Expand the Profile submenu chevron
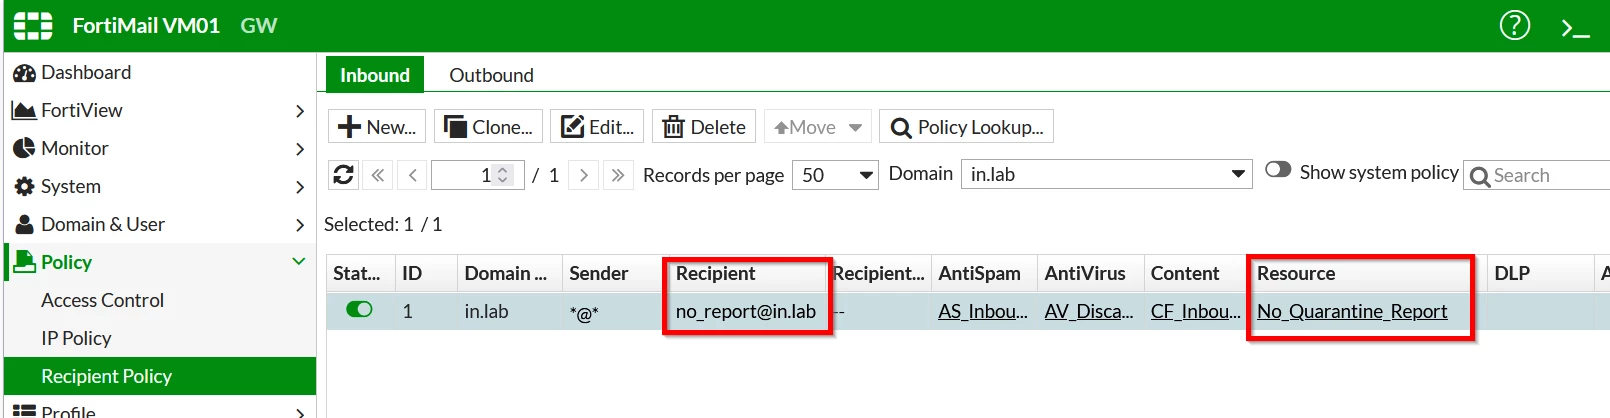The width and height of the screenshot is (1610, 418). pos(299,411)
